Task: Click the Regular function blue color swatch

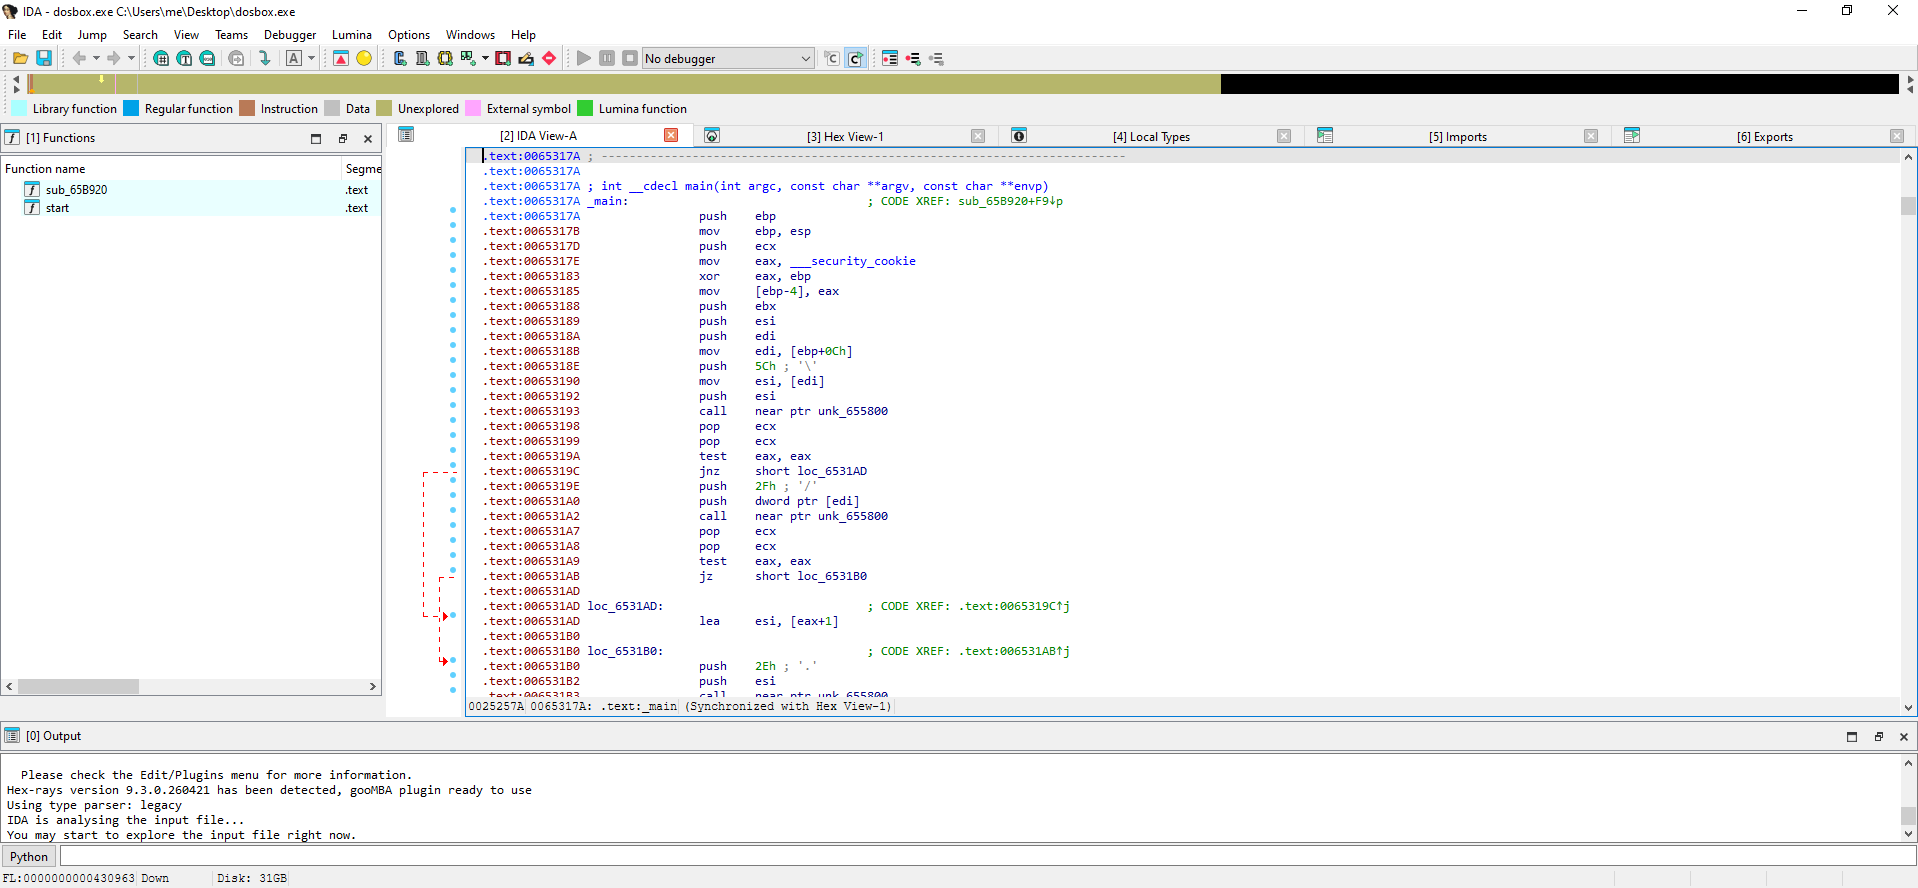Action: [131, 108]
